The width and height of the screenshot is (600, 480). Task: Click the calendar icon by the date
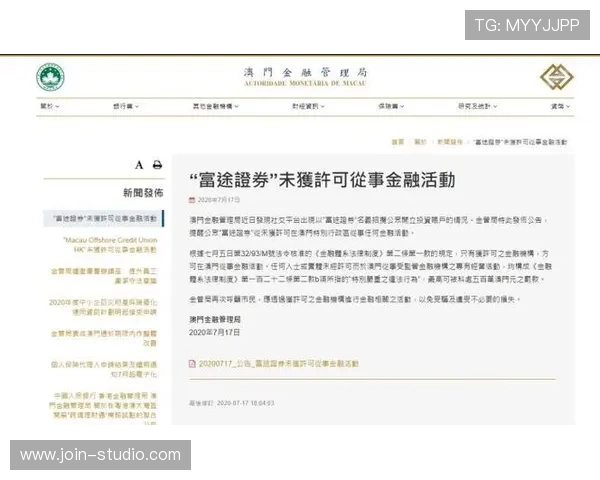click(192, 200)
